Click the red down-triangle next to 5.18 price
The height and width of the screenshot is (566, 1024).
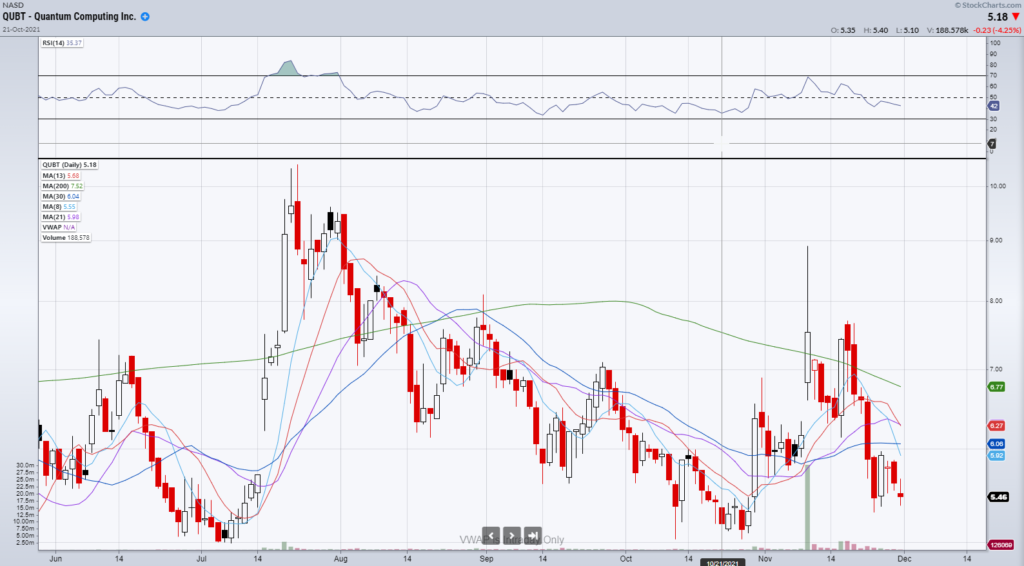click(1013, 17)
